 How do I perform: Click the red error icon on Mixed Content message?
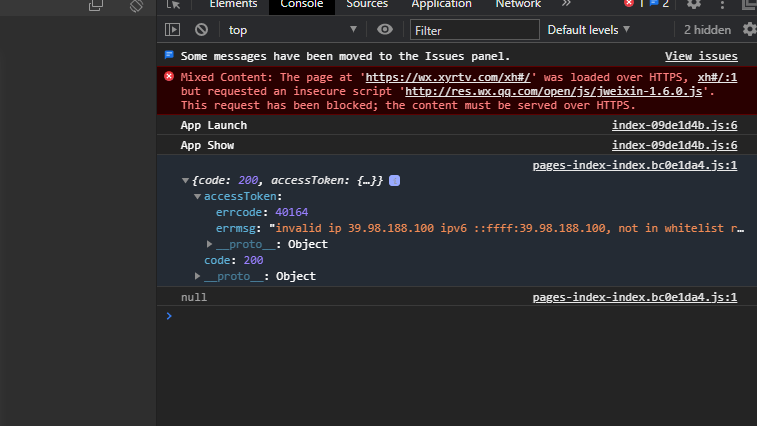coord(169,76)
